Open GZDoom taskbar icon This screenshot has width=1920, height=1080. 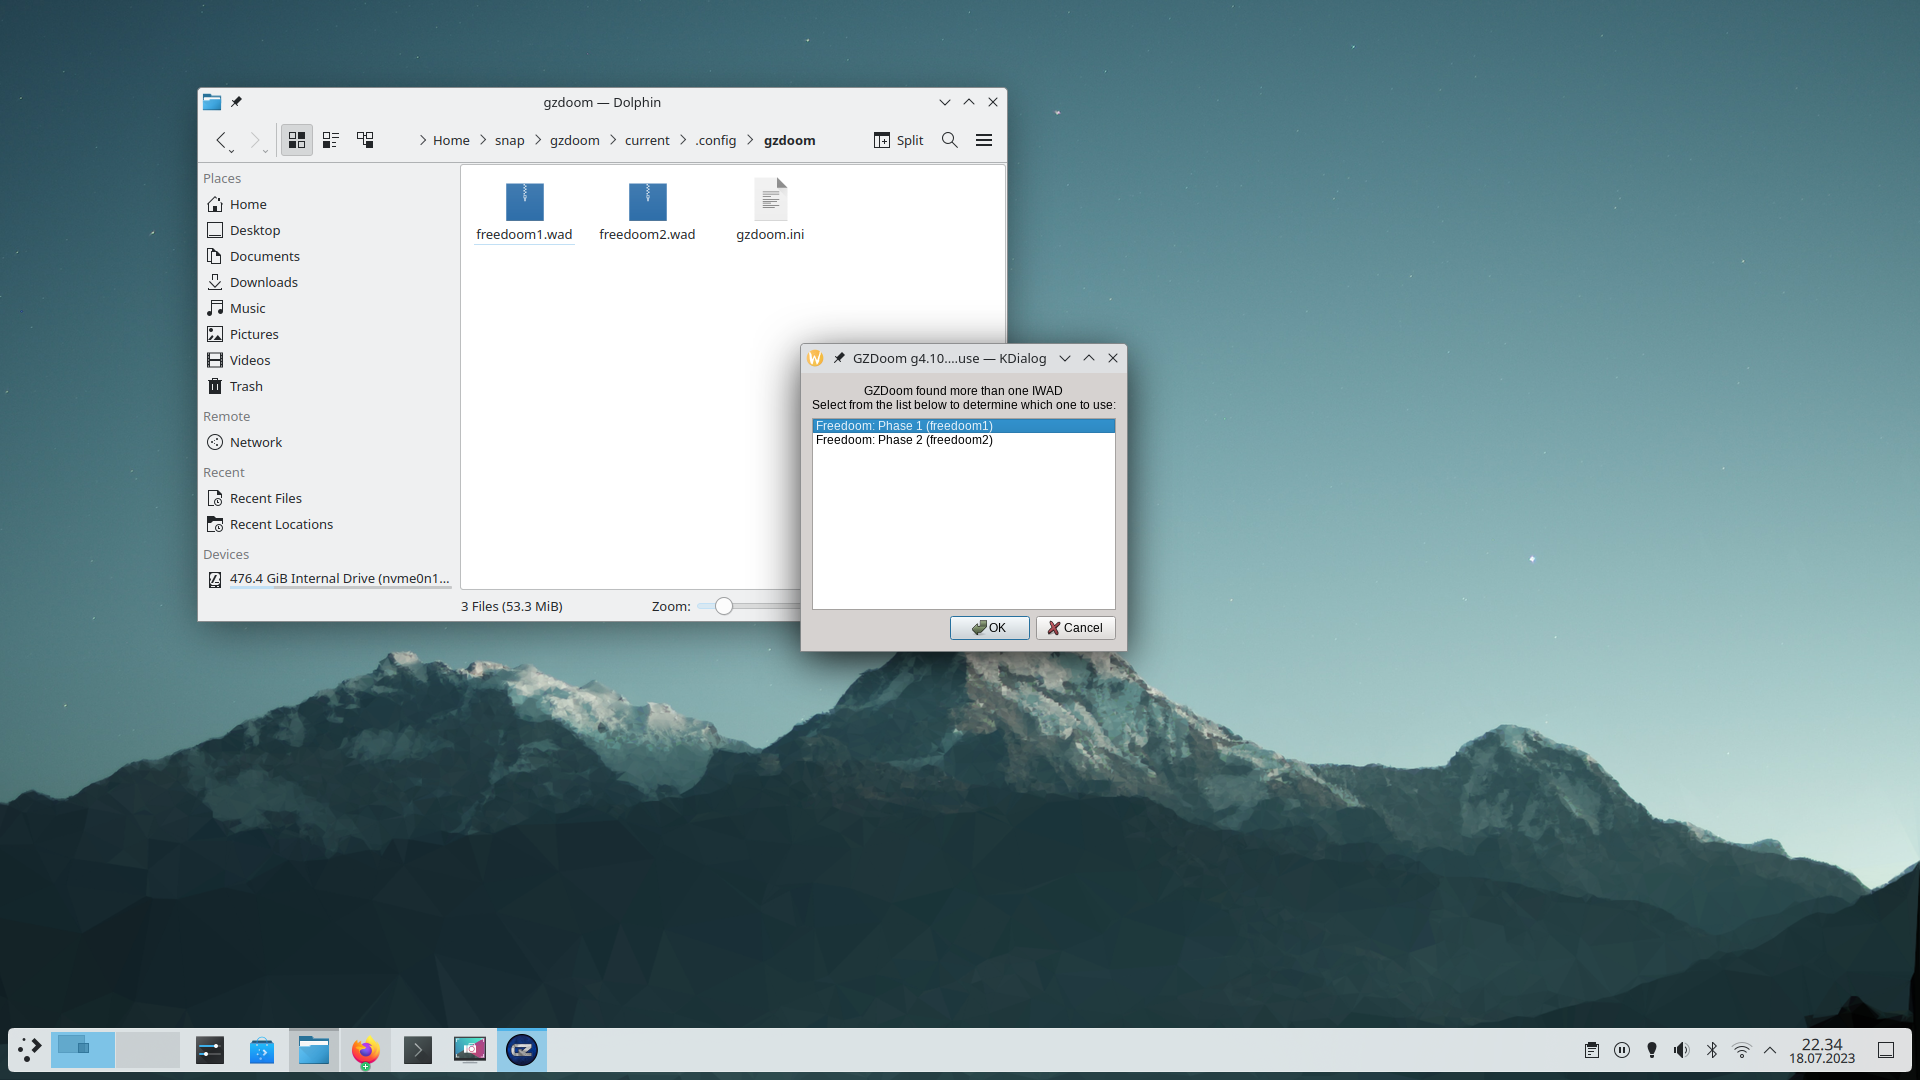click(x=522, y=1048)
